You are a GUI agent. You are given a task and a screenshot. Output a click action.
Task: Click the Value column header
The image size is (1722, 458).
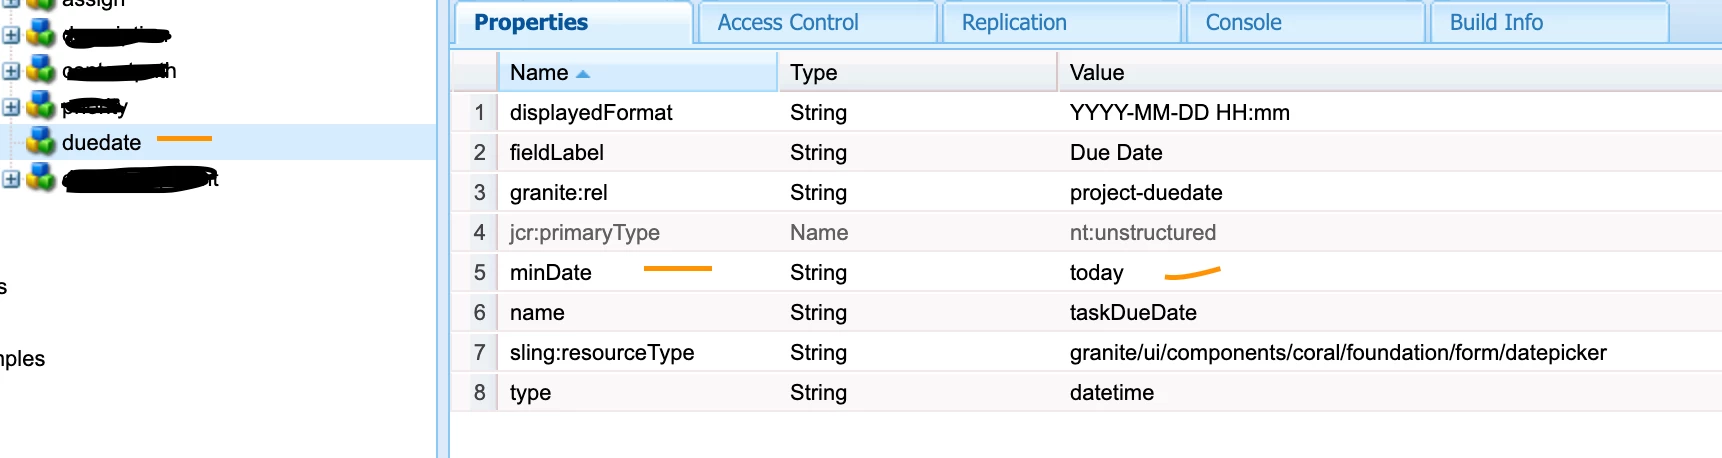pyautogui.click(x=1097, y=73)
